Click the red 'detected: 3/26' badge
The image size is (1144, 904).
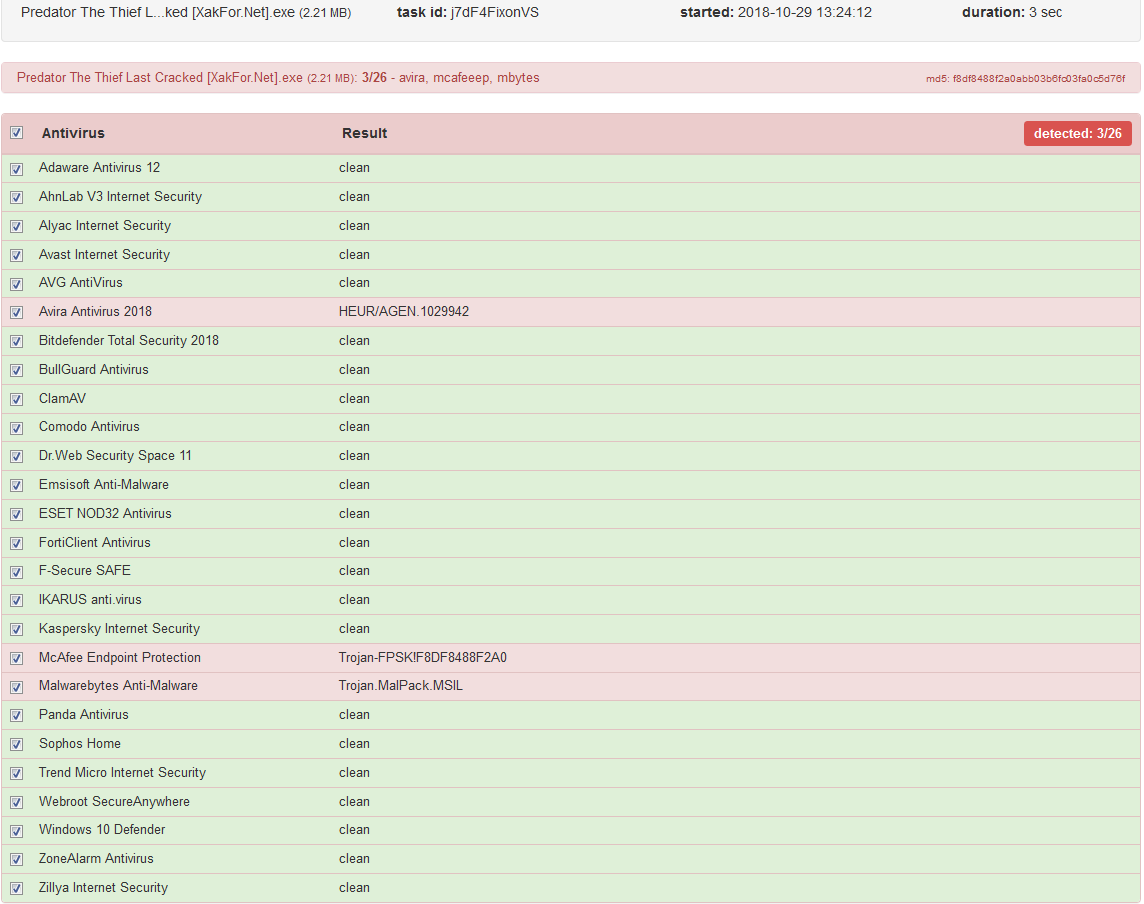pos(1078,134)
